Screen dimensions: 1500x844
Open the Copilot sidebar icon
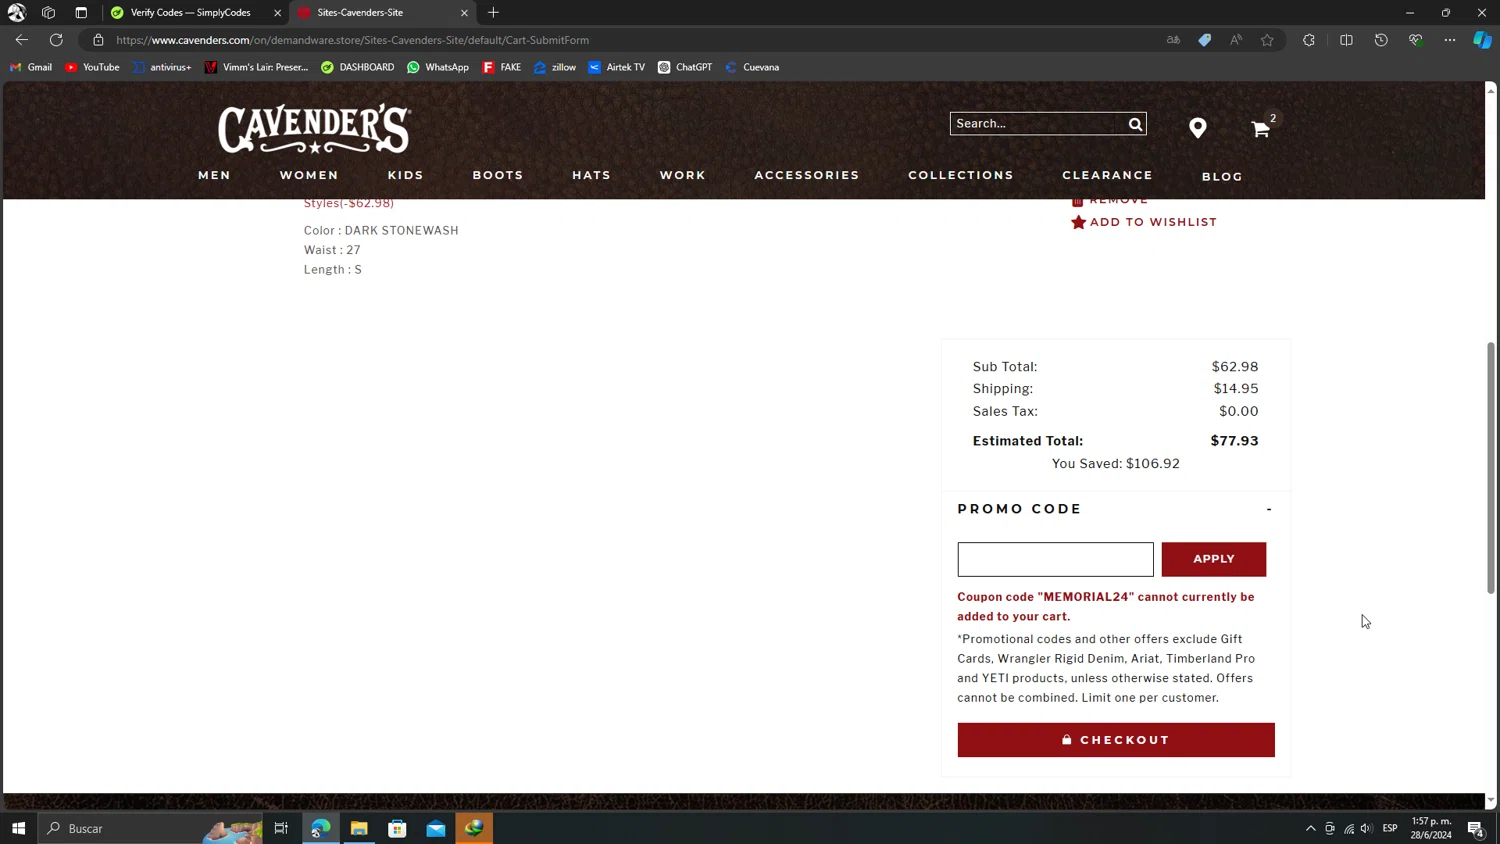1482,40
